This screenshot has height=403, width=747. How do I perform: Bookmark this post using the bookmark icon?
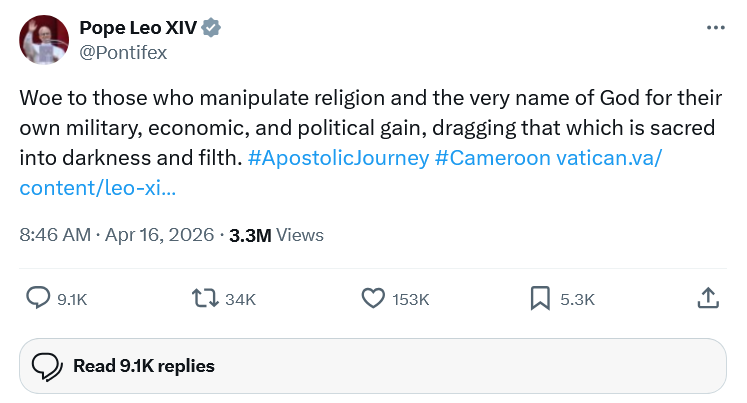coord(540,298)
